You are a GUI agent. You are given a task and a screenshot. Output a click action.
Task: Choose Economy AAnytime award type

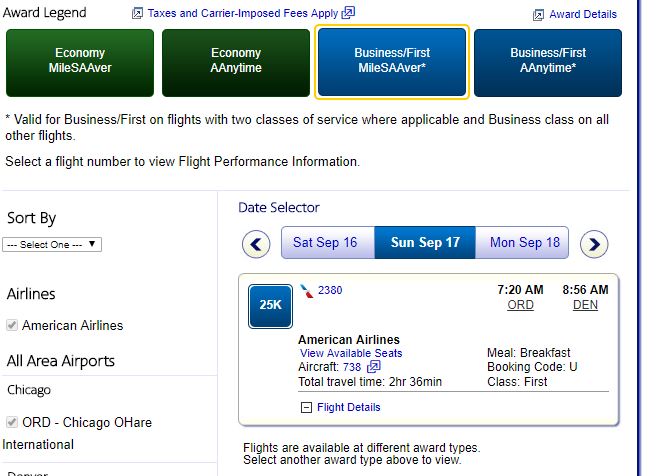coord(236,62)
